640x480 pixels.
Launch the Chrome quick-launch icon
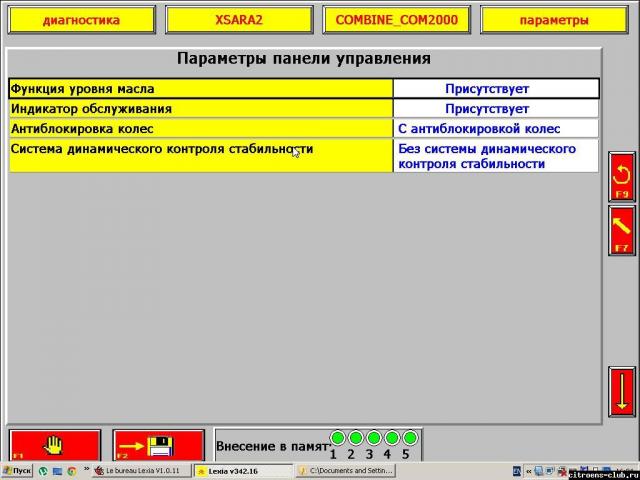coord(72,471)
